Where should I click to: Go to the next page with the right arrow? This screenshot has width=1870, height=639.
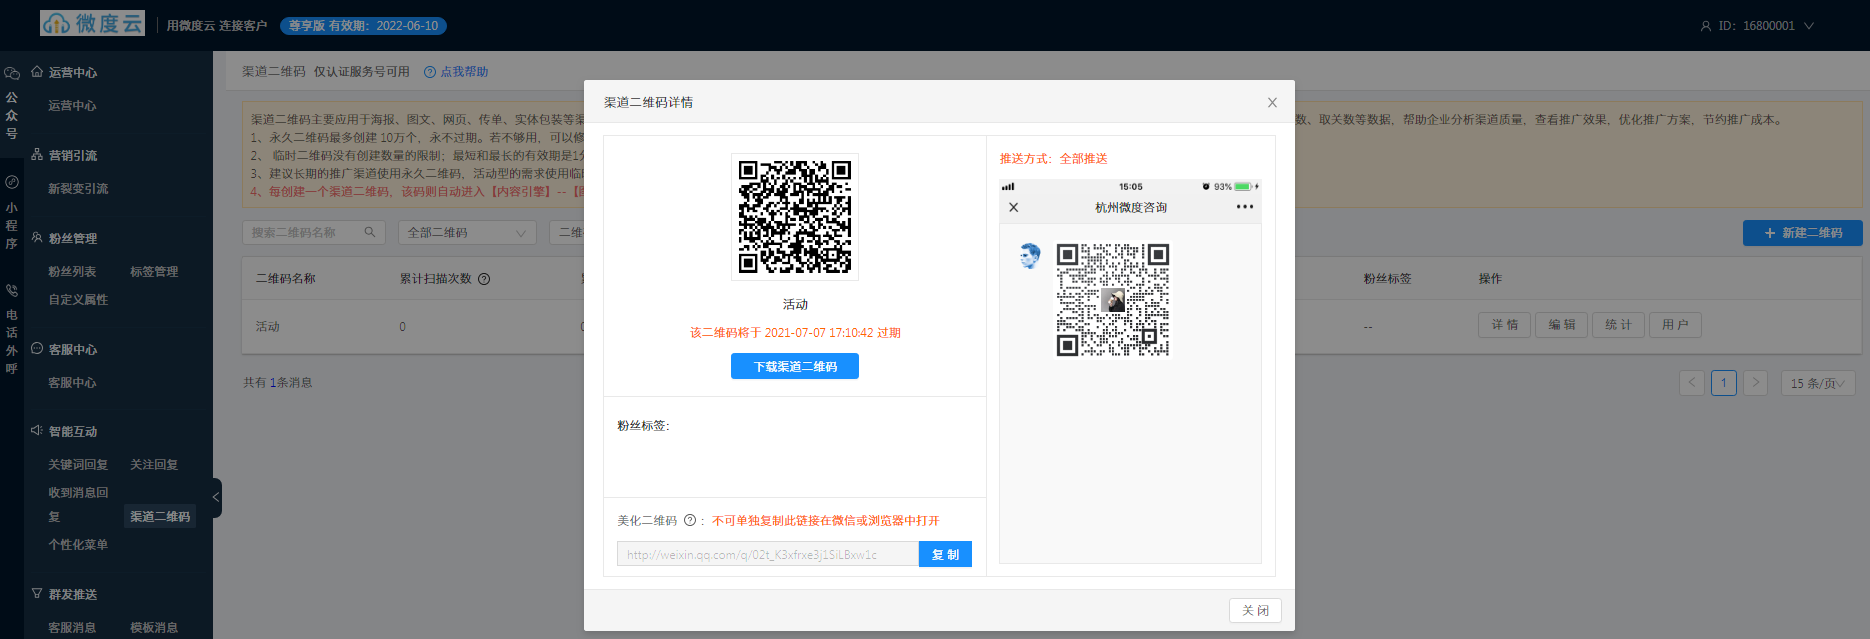(1755, 383)
